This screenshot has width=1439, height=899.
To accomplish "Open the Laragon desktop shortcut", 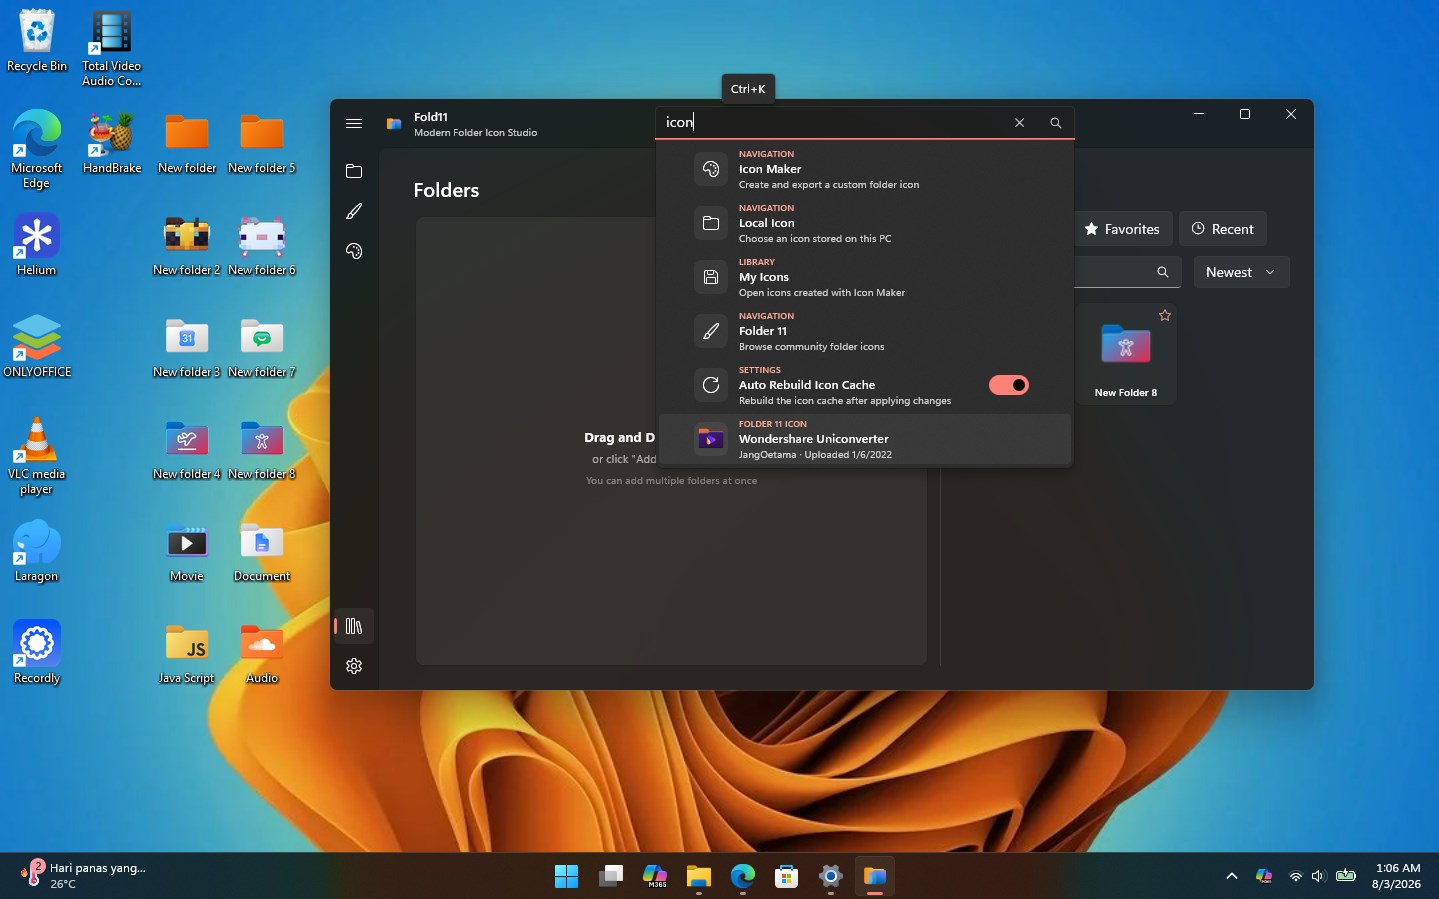I will coord(37,551).
